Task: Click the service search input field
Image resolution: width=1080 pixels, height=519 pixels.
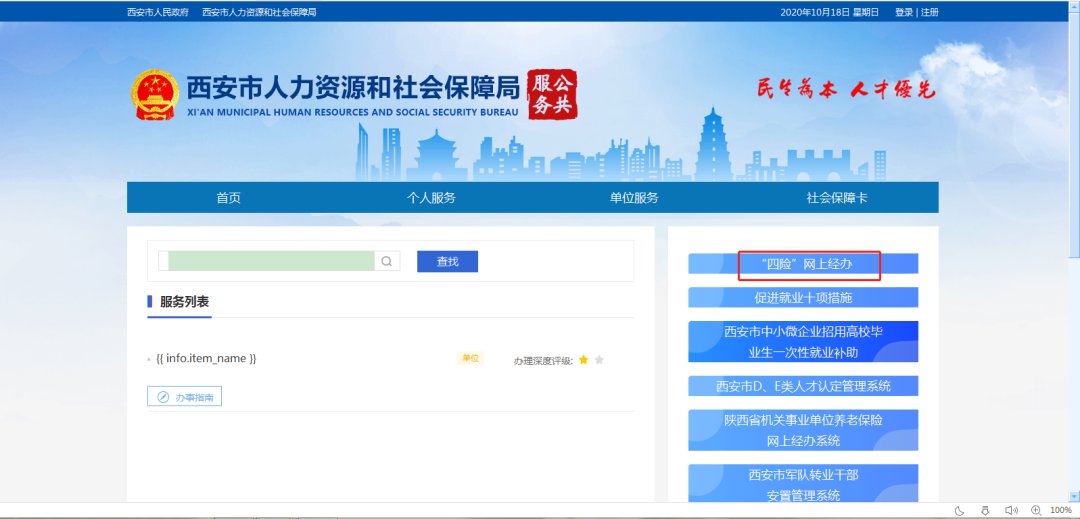Action: click(x=270, y=261)
